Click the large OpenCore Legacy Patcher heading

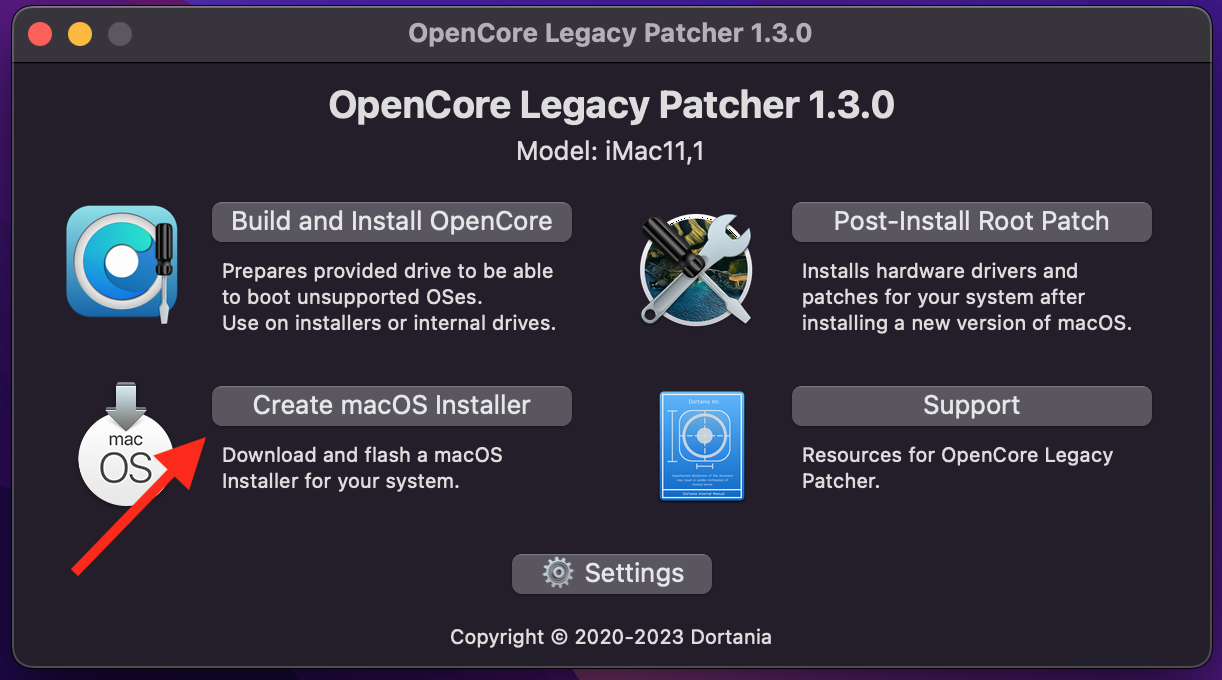click(x=611, y=105)
